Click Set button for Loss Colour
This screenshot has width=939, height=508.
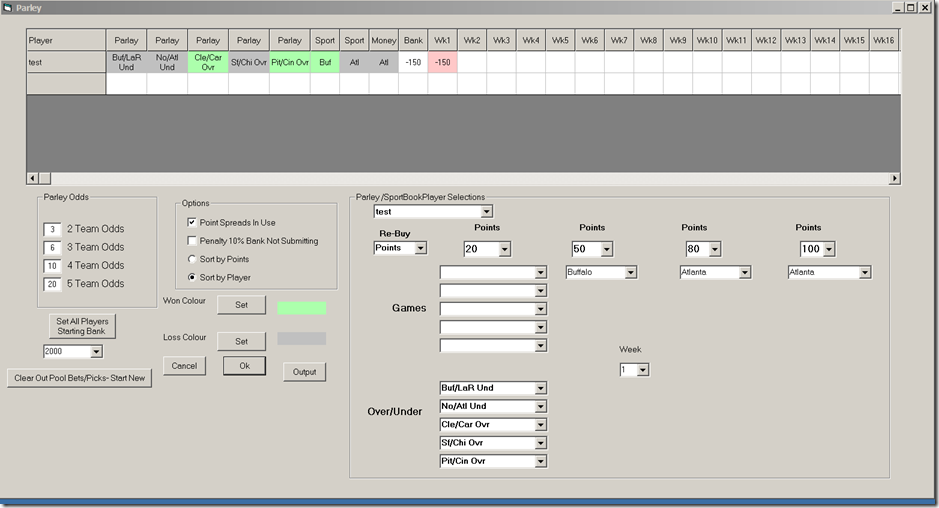tap(241, 341)
